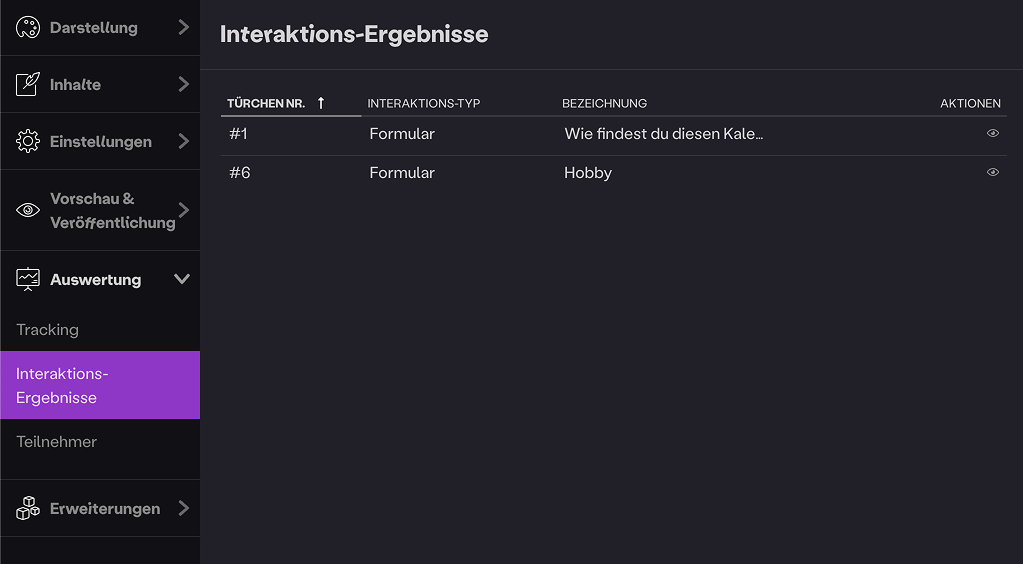The width and height of the screenshot is (1023, 564).
Task: Click the chart presentation icon for Auswertung
Action: coord(28,279)
